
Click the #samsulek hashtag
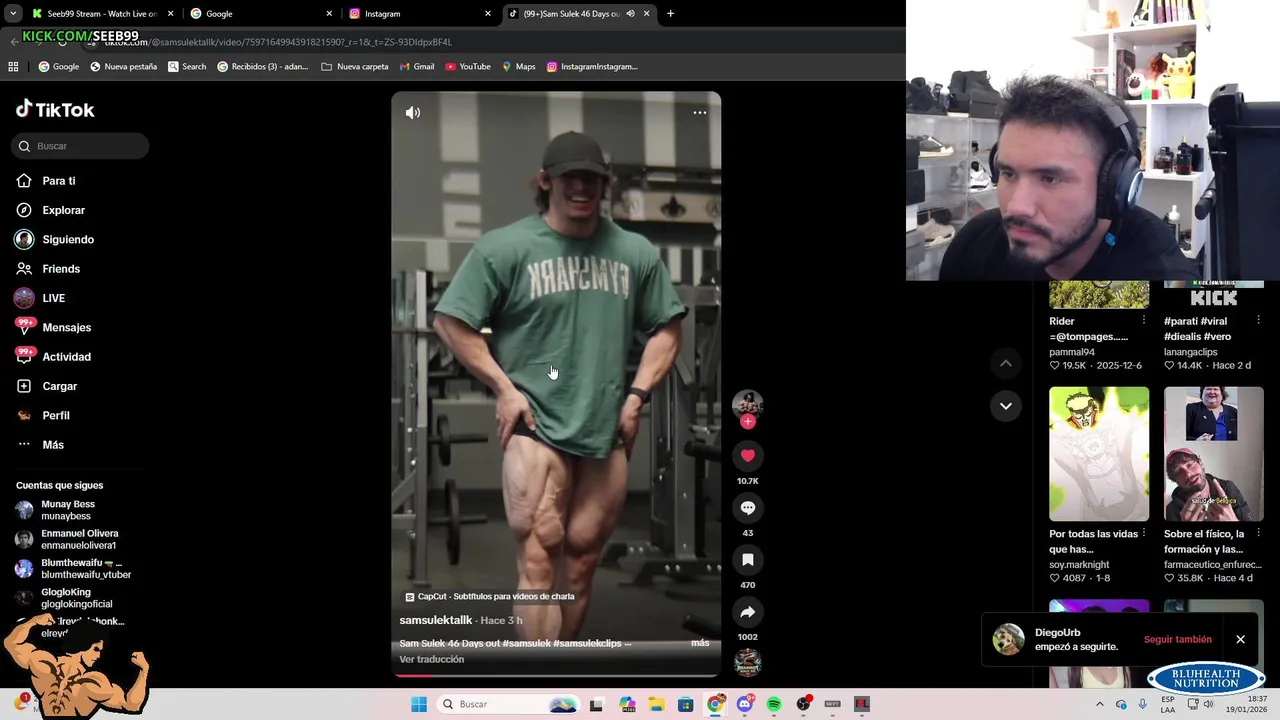click(525, 643)
